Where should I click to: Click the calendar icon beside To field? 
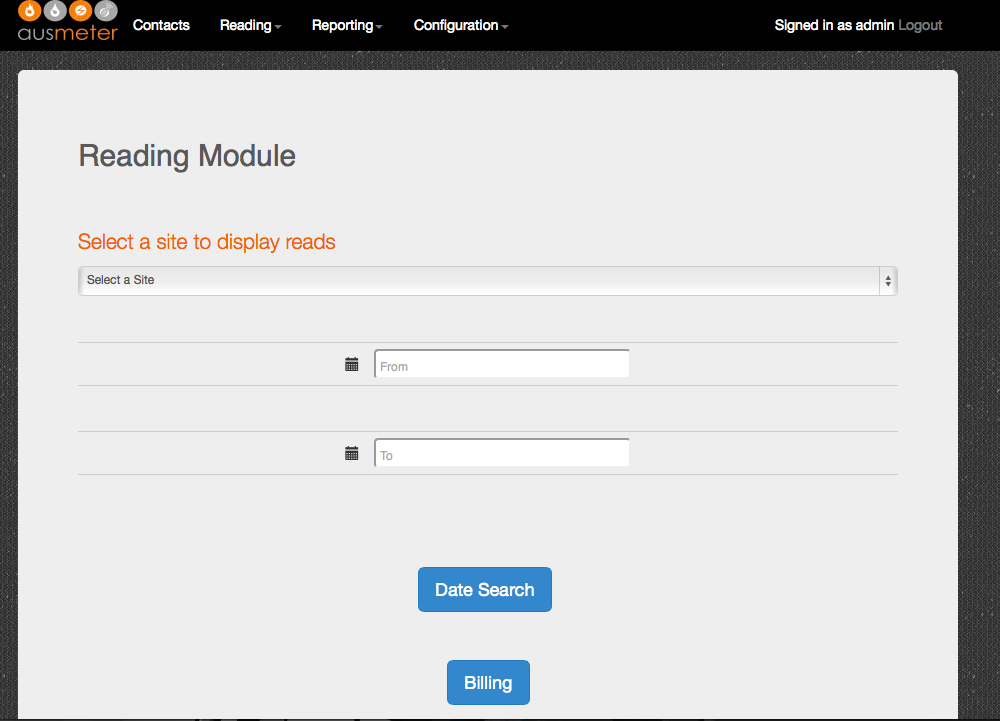coord(351,454)
